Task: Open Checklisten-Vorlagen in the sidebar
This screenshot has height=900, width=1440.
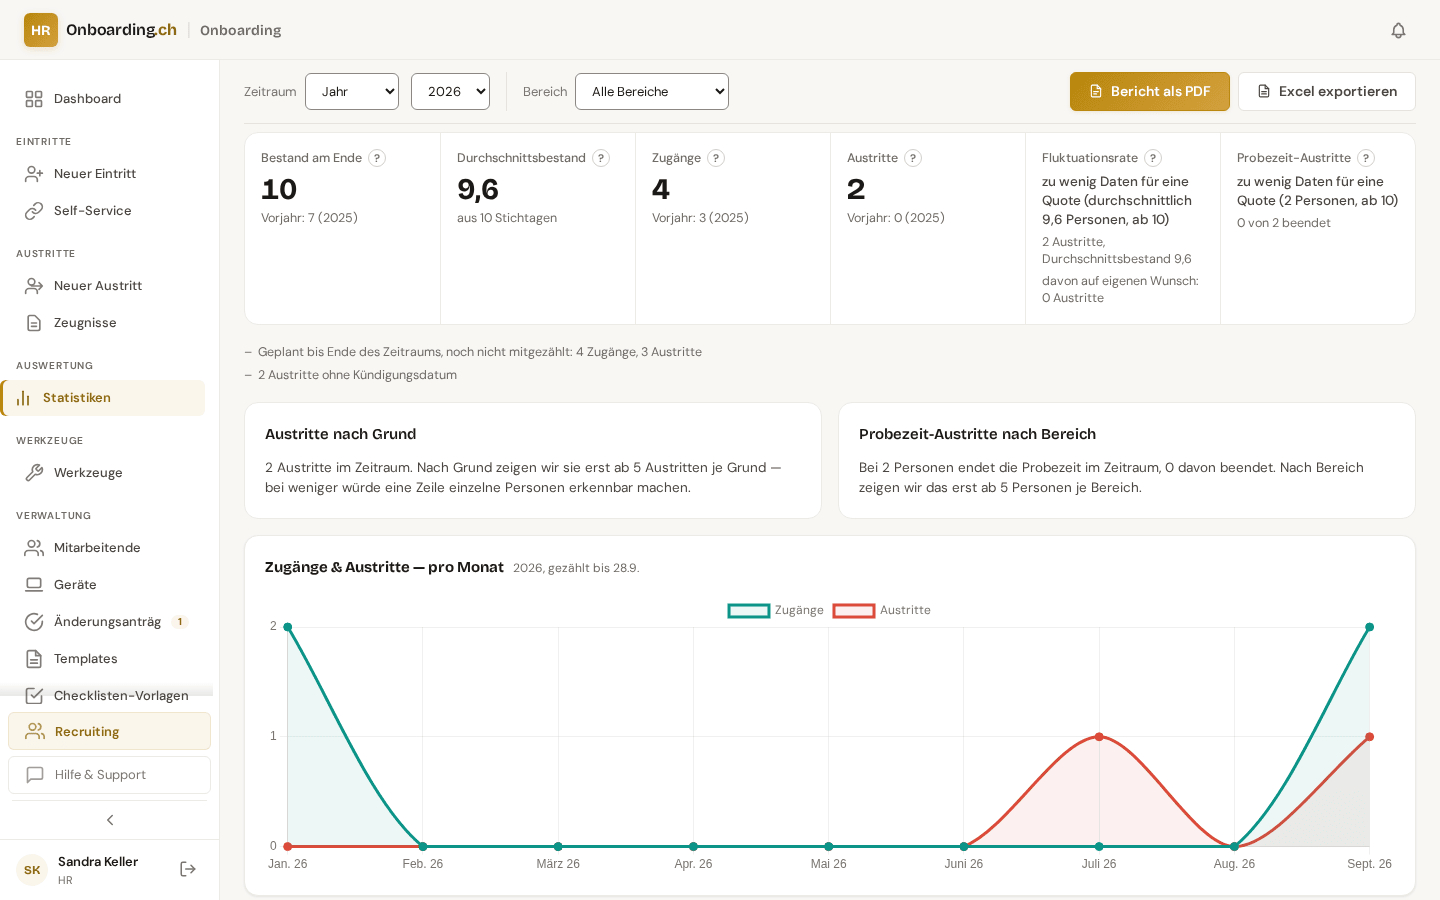Action: pyautogui.click(x=110, y=696)
